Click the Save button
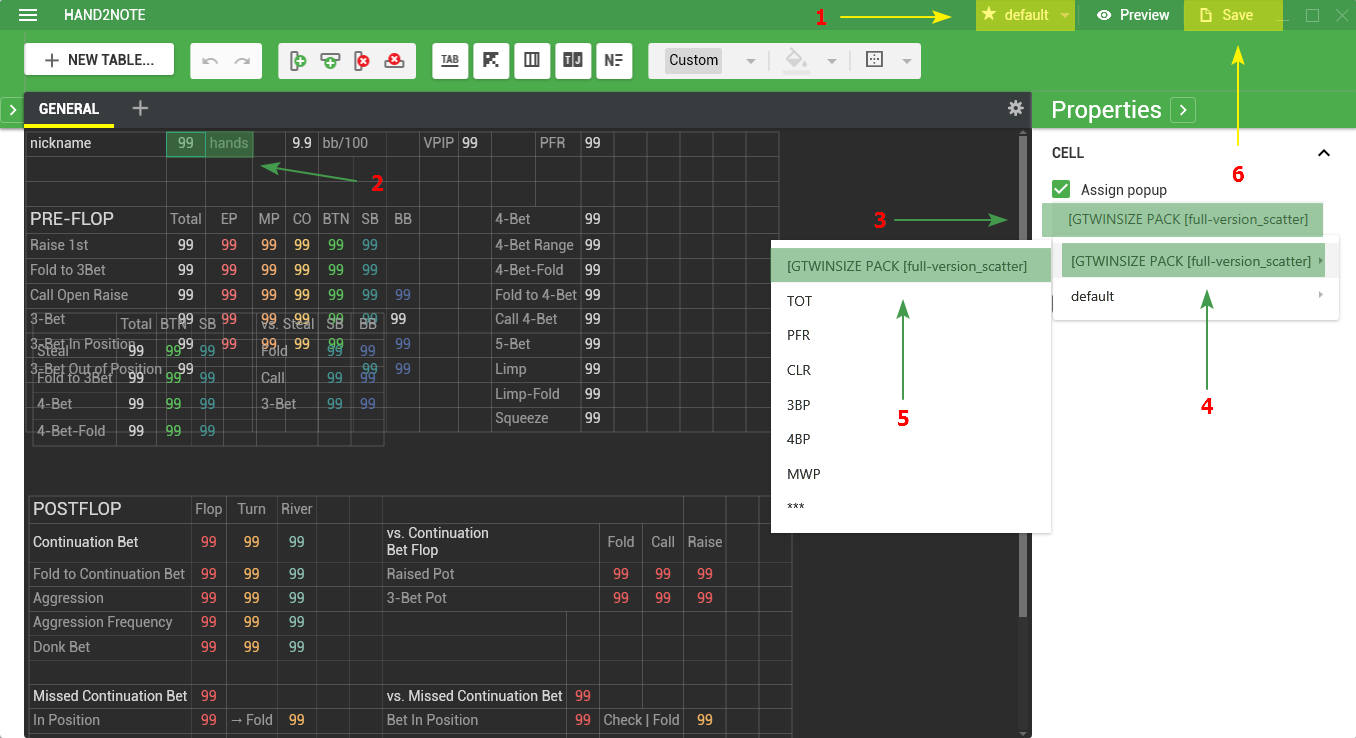Screen dimensions: 1356x738 1233,15
